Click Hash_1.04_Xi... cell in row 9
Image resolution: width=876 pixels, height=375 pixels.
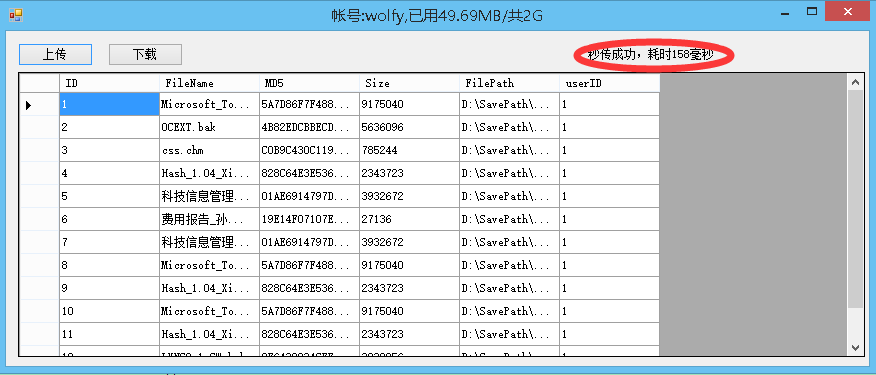point(210,288)
